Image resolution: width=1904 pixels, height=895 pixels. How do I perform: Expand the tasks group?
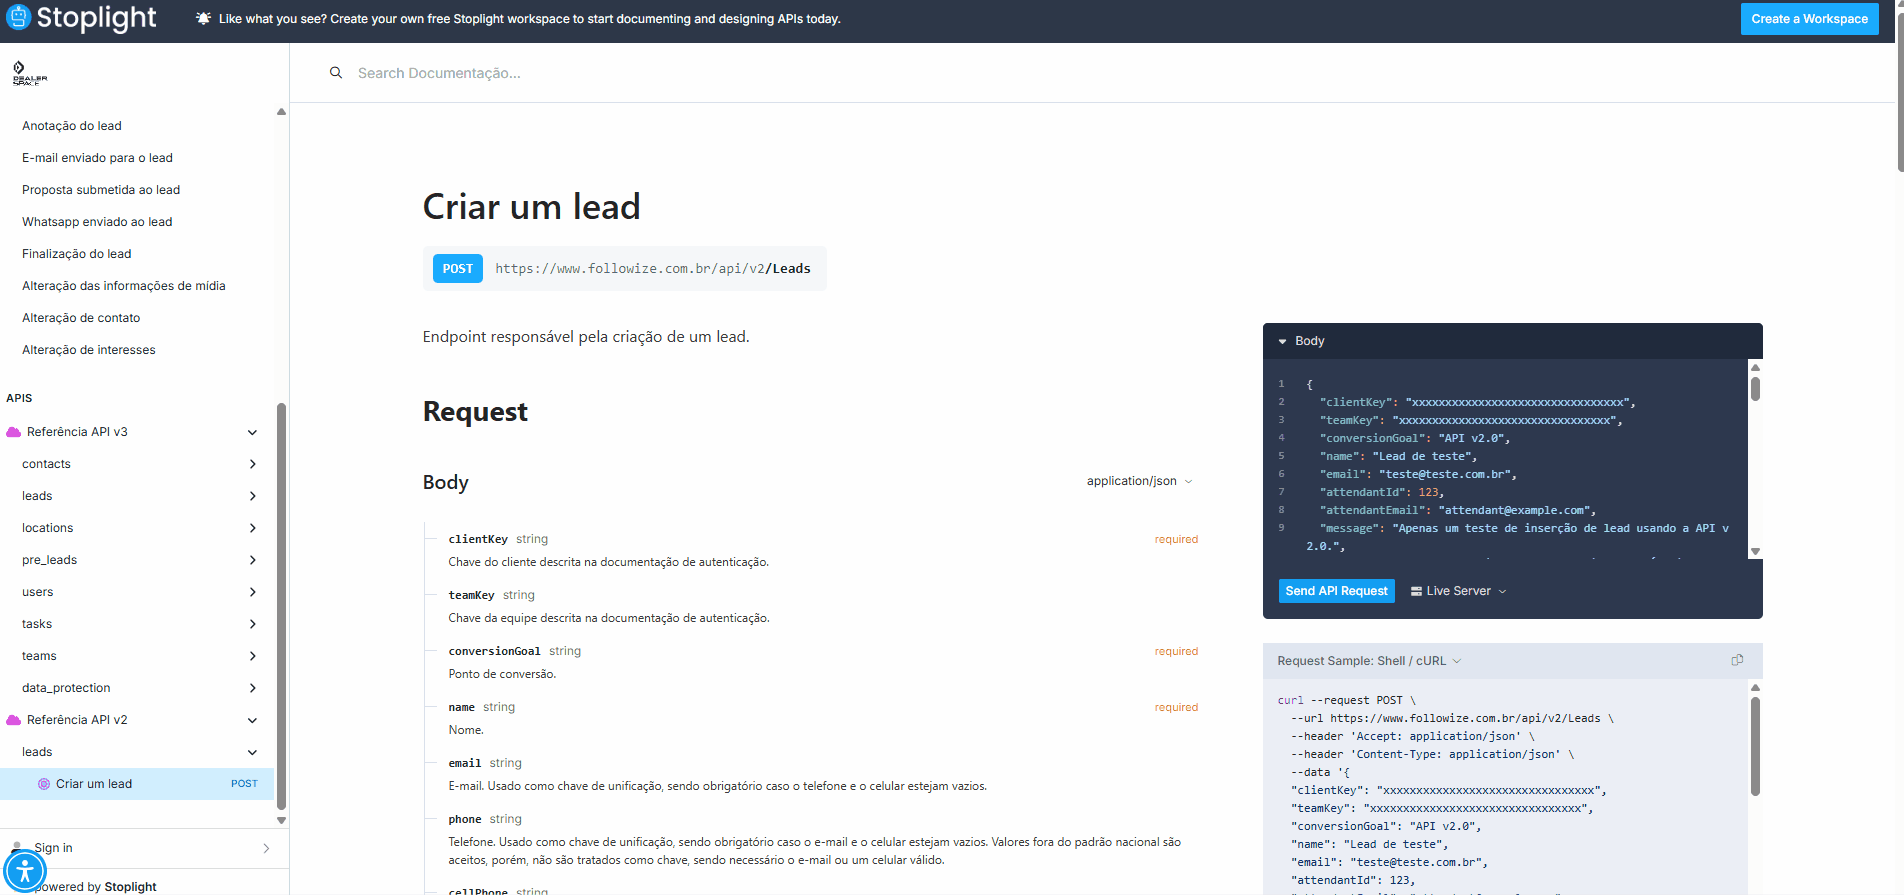[x=252, y=624]
